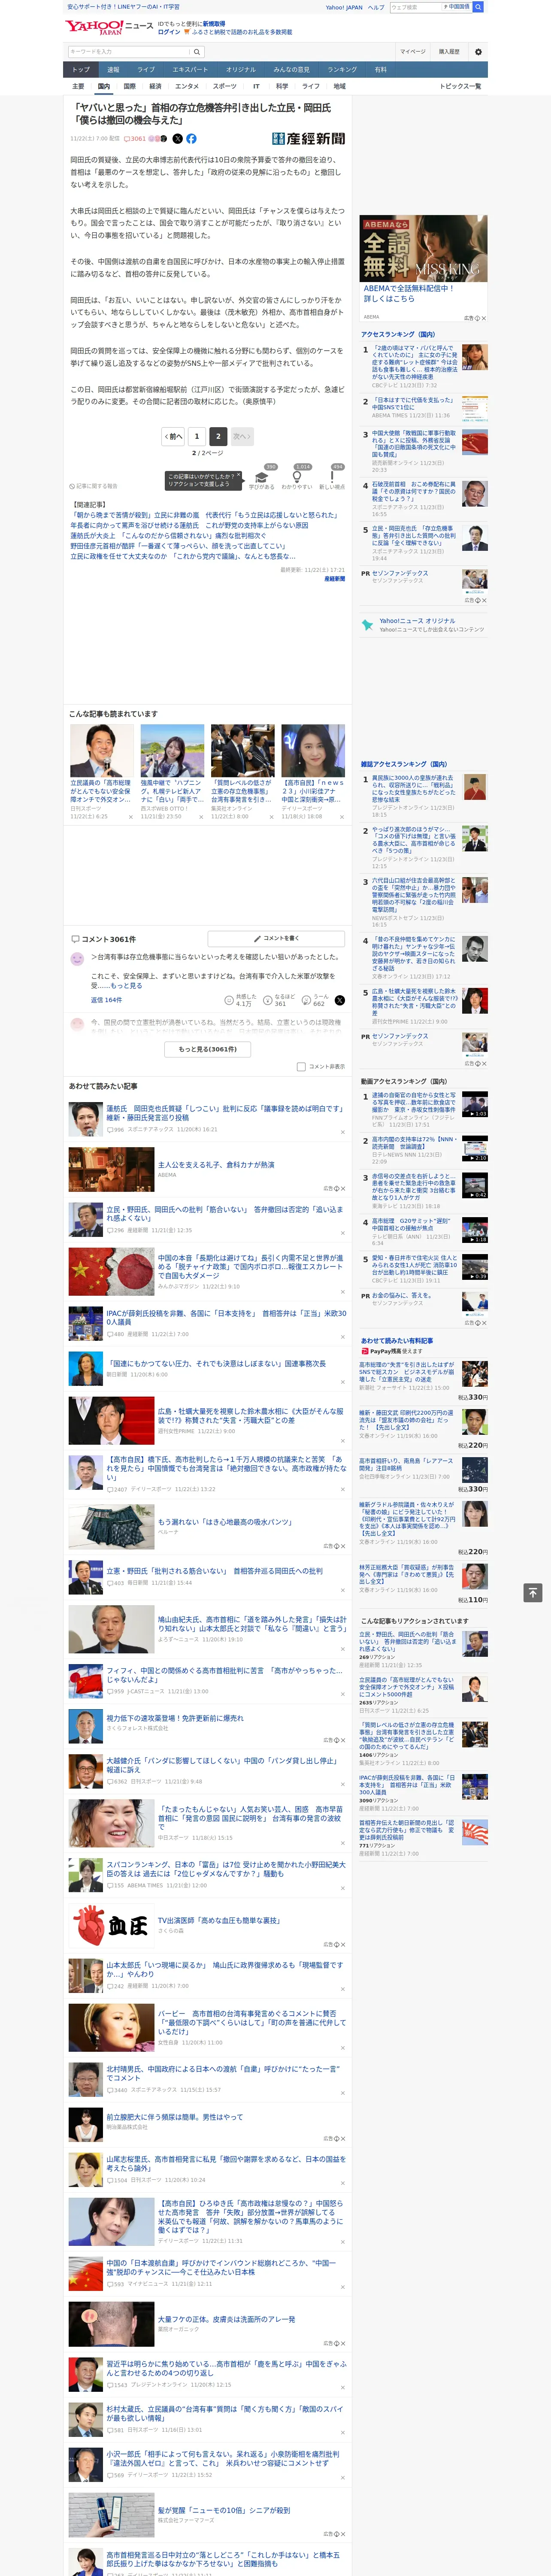Select page 1 in pagination

click(x=197, y=436)
